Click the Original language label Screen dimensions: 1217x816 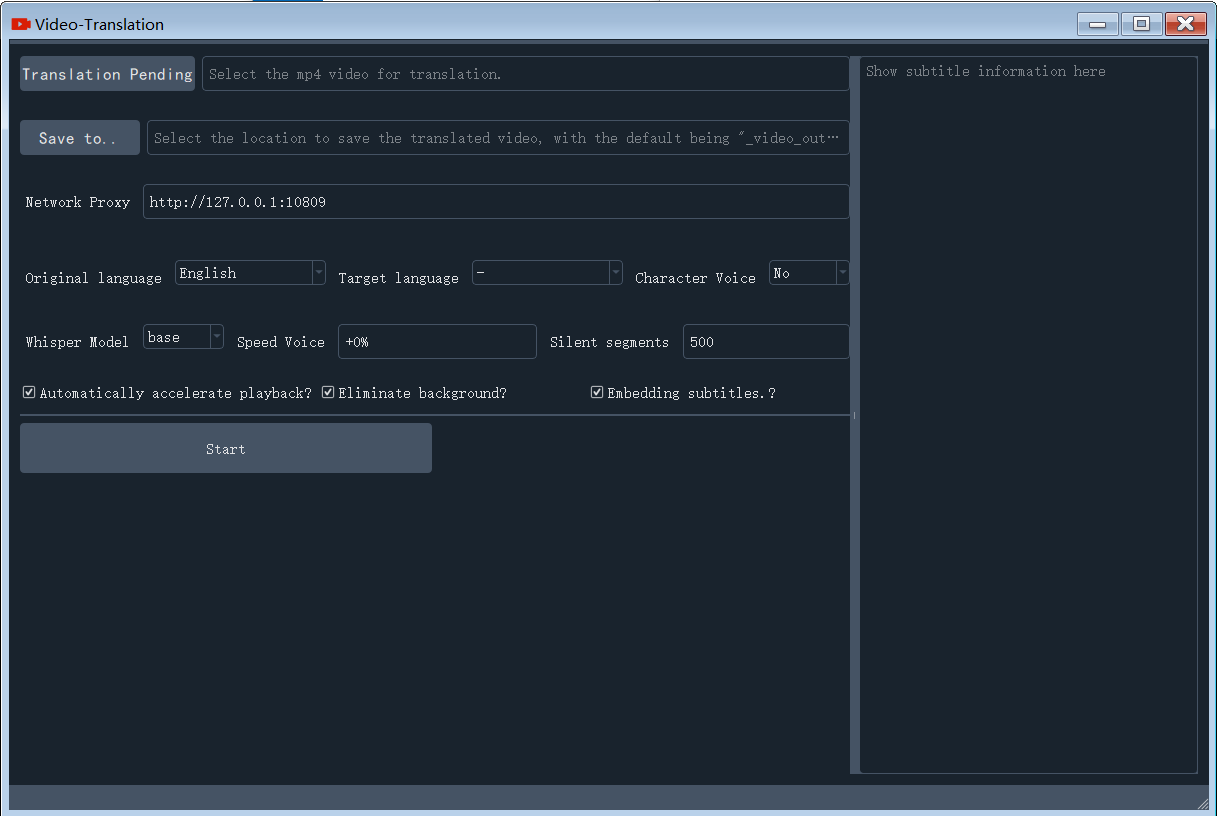(93, 278)
